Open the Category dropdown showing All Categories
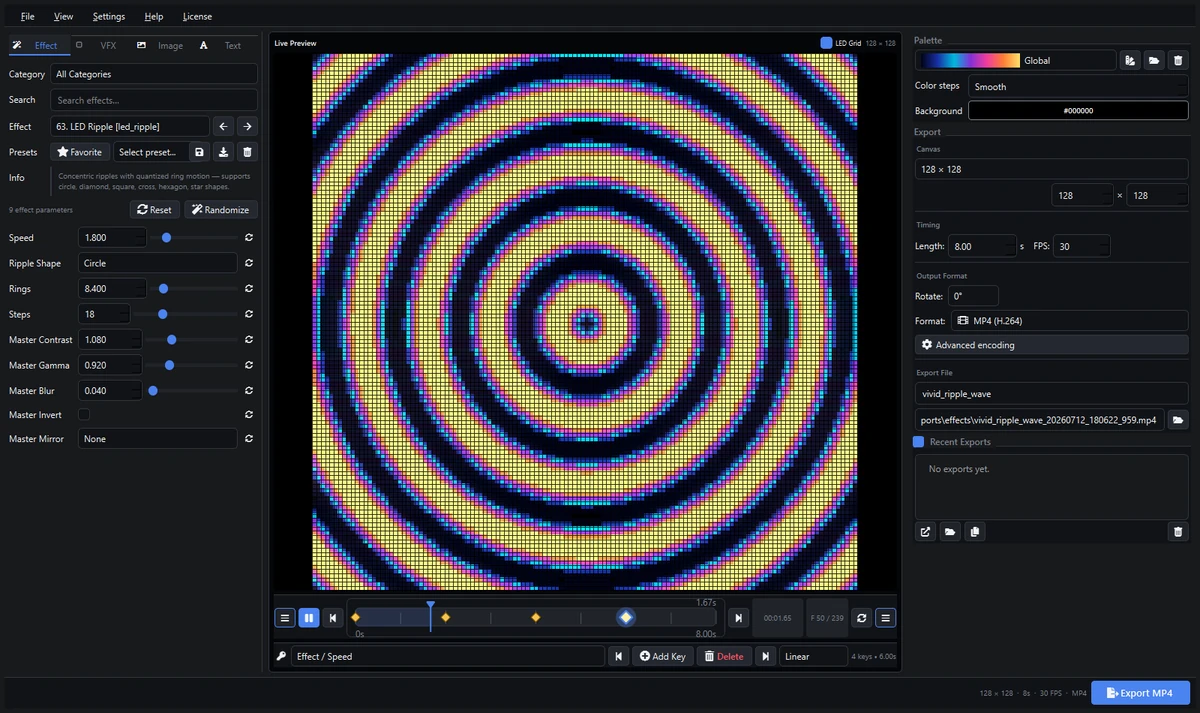1200x713 pixels. click(x=154, y=74)
